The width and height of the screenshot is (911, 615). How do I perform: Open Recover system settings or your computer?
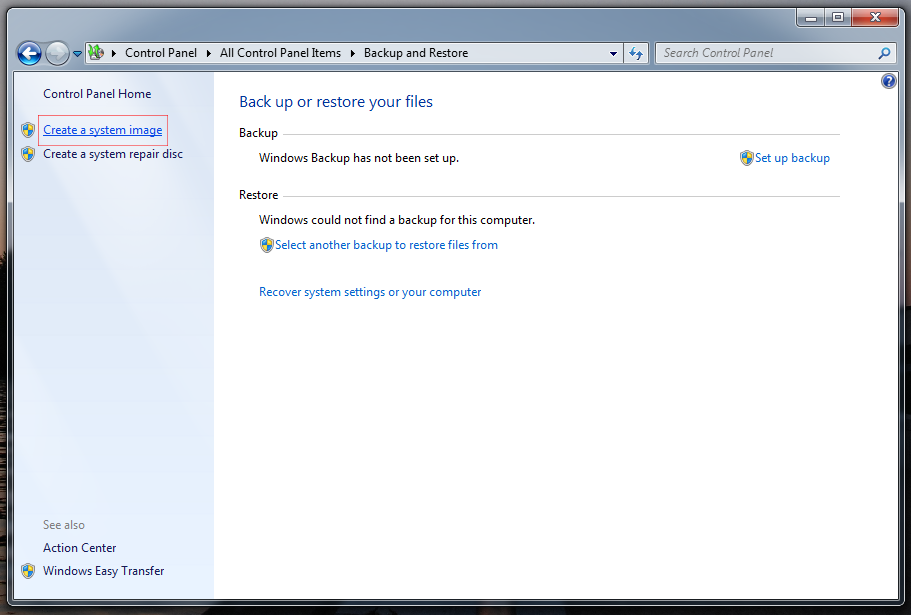pyautogui.click(x=370, y=292)
